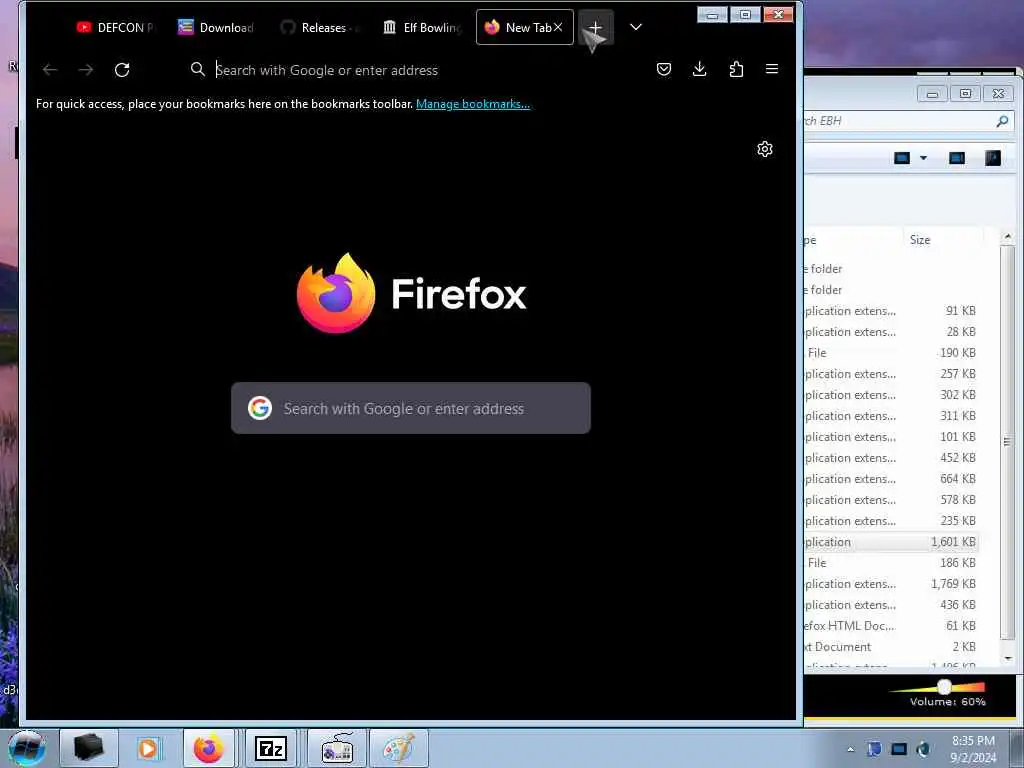
Task: Select the 1,769 KB extension file row
Action: pos(891,583)
